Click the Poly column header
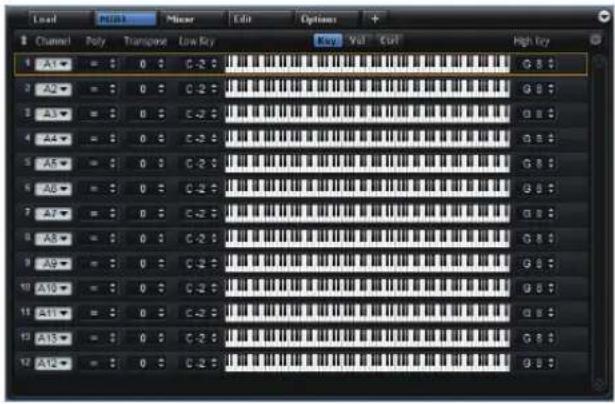 pos(95,41)
